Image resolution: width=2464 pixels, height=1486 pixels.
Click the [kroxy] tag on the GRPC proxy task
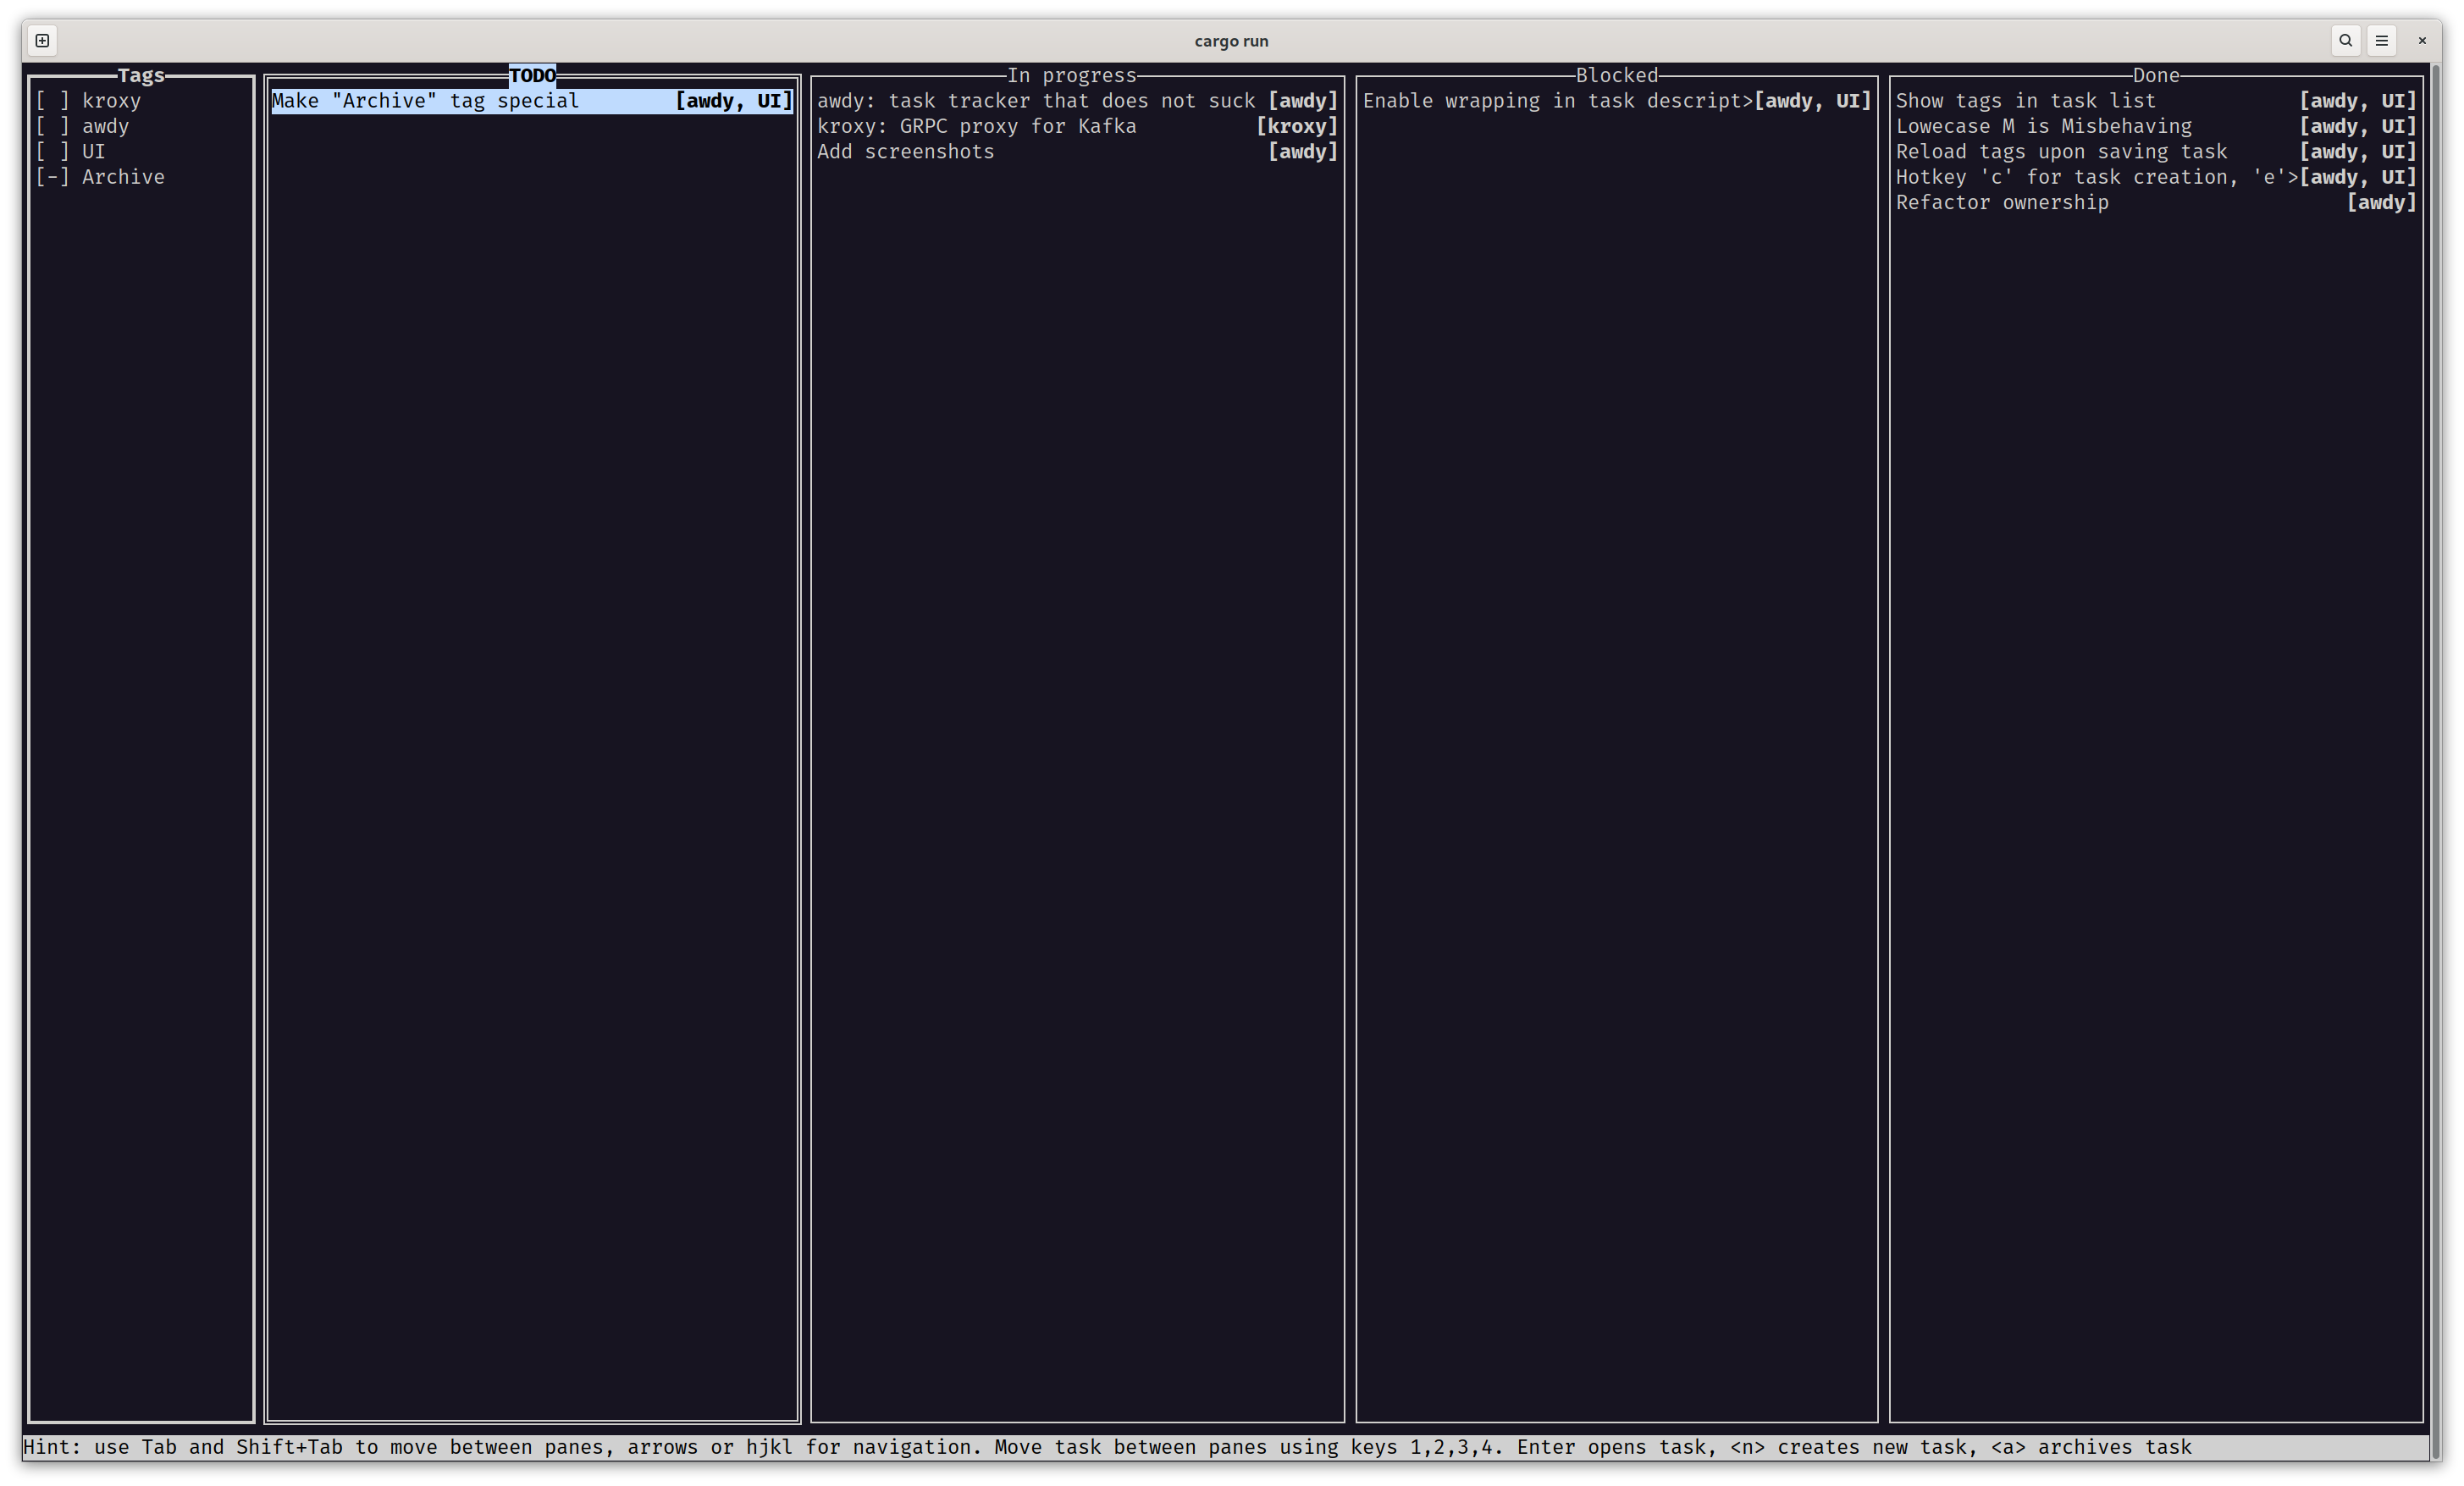1297,127
